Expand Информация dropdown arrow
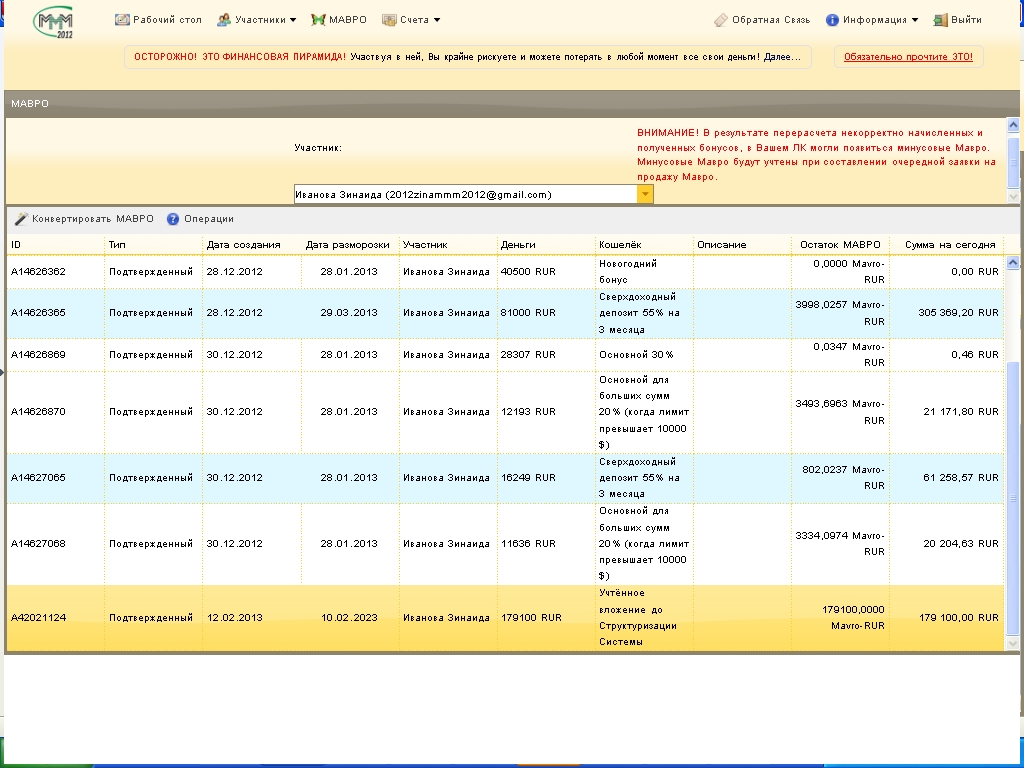The height and width of the screenshot is (768, 1024). (915, 20)
